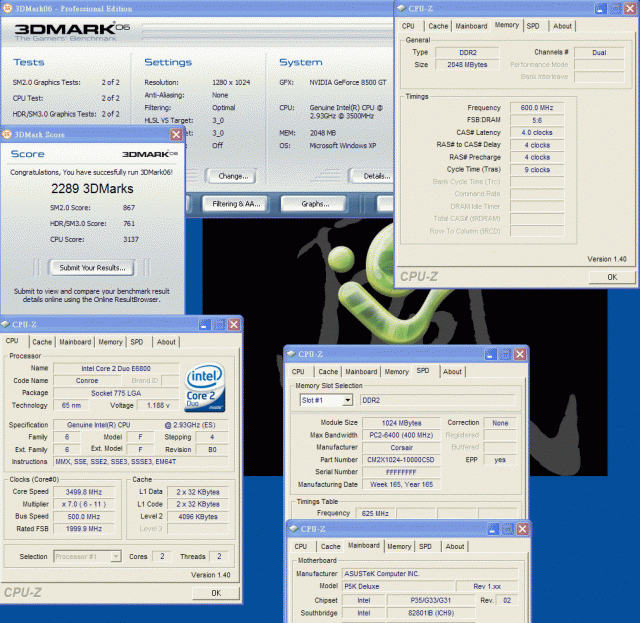
Task: Click the P5K Deluxe model field
Action: (398, 586)
